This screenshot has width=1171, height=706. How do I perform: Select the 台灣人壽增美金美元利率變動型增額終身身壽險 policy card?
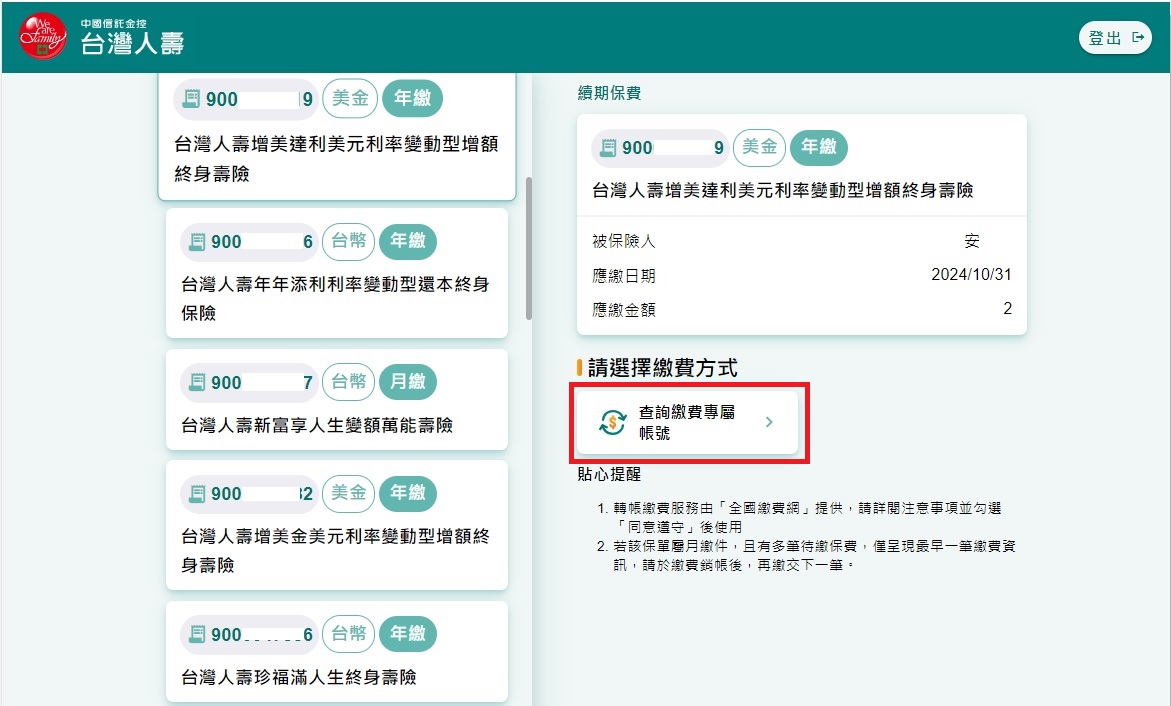(x=337, y=525)
